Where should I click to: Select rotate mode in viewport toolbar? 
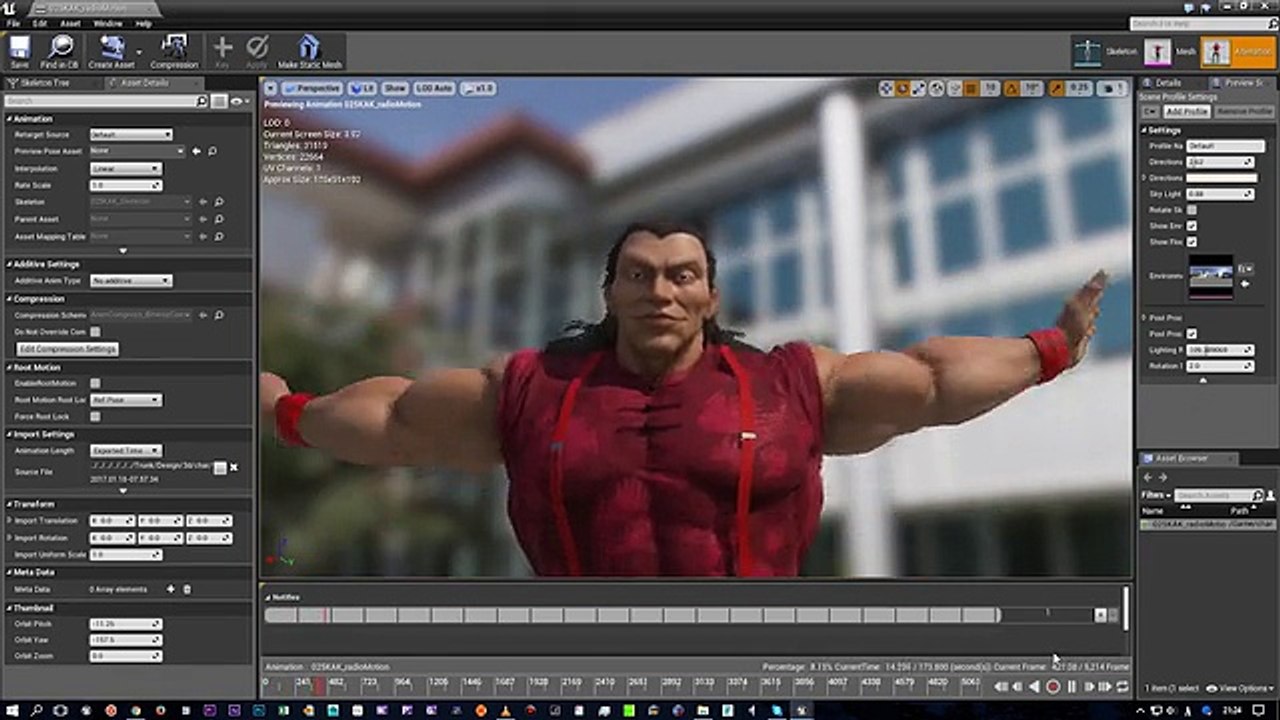click(902, 88)
